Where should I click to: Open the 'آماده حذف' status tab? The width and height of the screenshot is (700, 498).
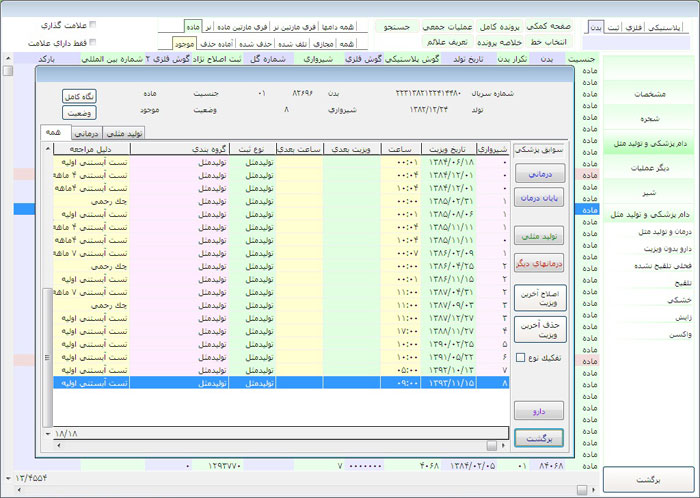(216, 44)
